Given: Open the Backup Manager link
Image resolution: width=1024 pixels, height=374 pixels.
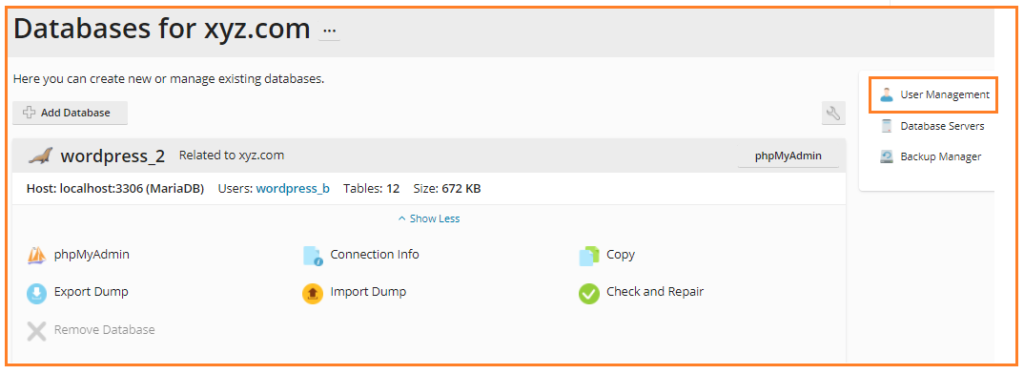Looking at the screenshot, I should point(940,157).
